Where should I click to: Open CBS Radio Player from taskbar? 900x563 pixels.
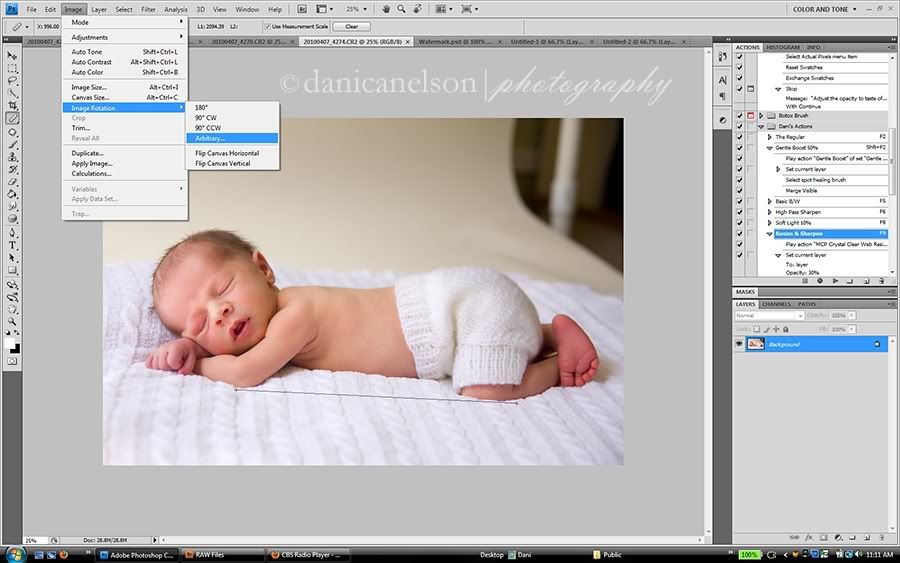click(x=309, y=555)
